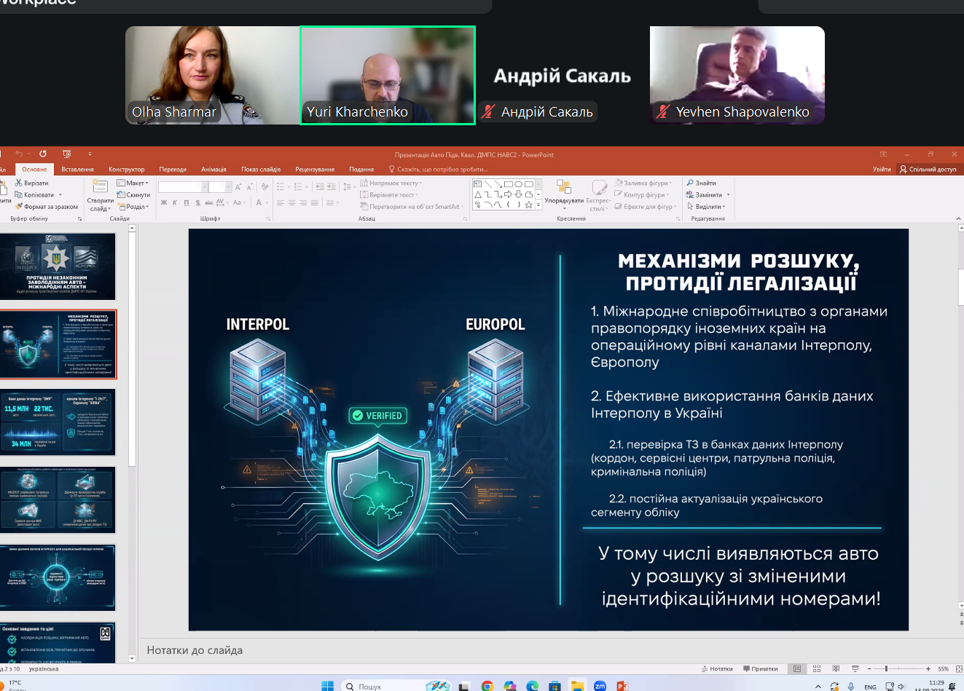
Task: Create a new slide with Створити слайд
Action: coord(99,196)
